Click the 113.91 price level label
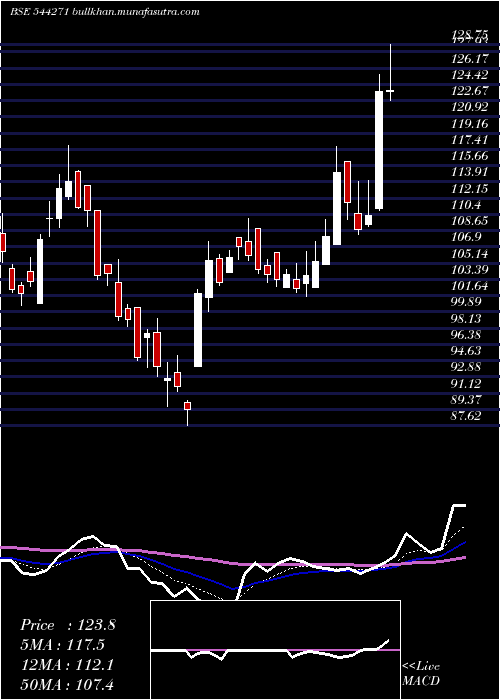 [469, 172]
